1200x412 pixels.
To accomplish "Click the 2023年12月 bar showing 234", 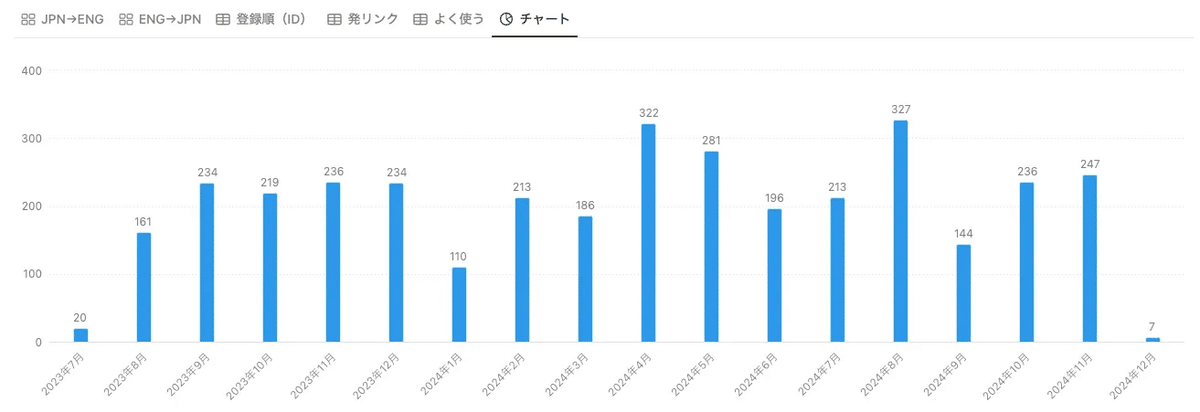I will [396, 263].
